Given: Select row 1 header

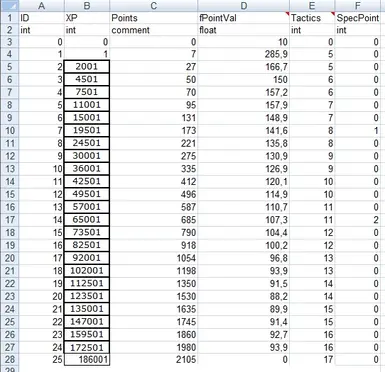Looking at the screenshot, I should pos(9,18).
